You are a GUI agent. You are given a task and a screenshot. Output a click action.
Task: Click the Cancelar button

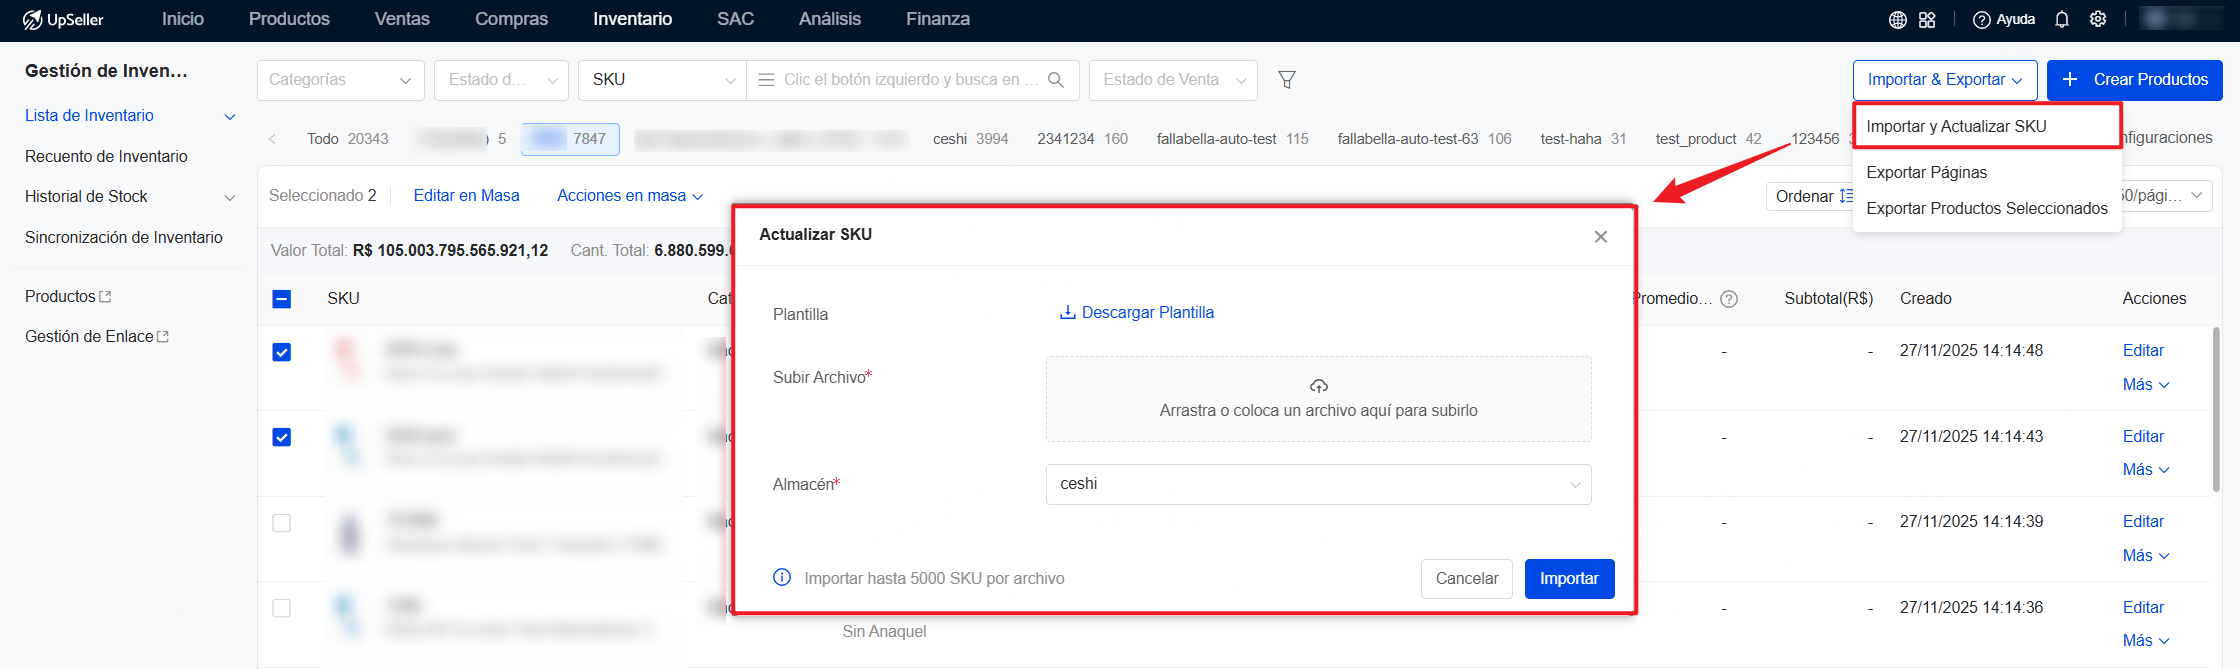click(x=1467, y=579)
